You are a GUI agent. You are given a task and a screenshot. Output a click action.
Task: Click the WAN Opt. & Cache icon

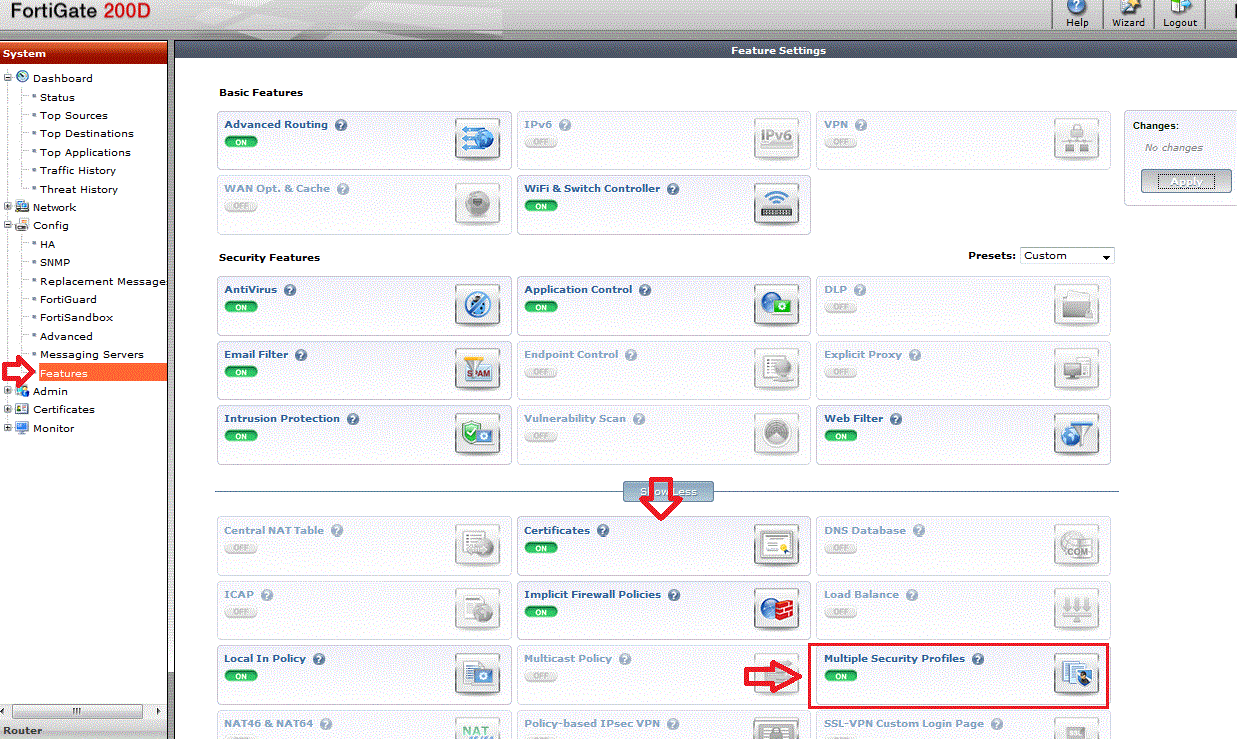(477, 204)
